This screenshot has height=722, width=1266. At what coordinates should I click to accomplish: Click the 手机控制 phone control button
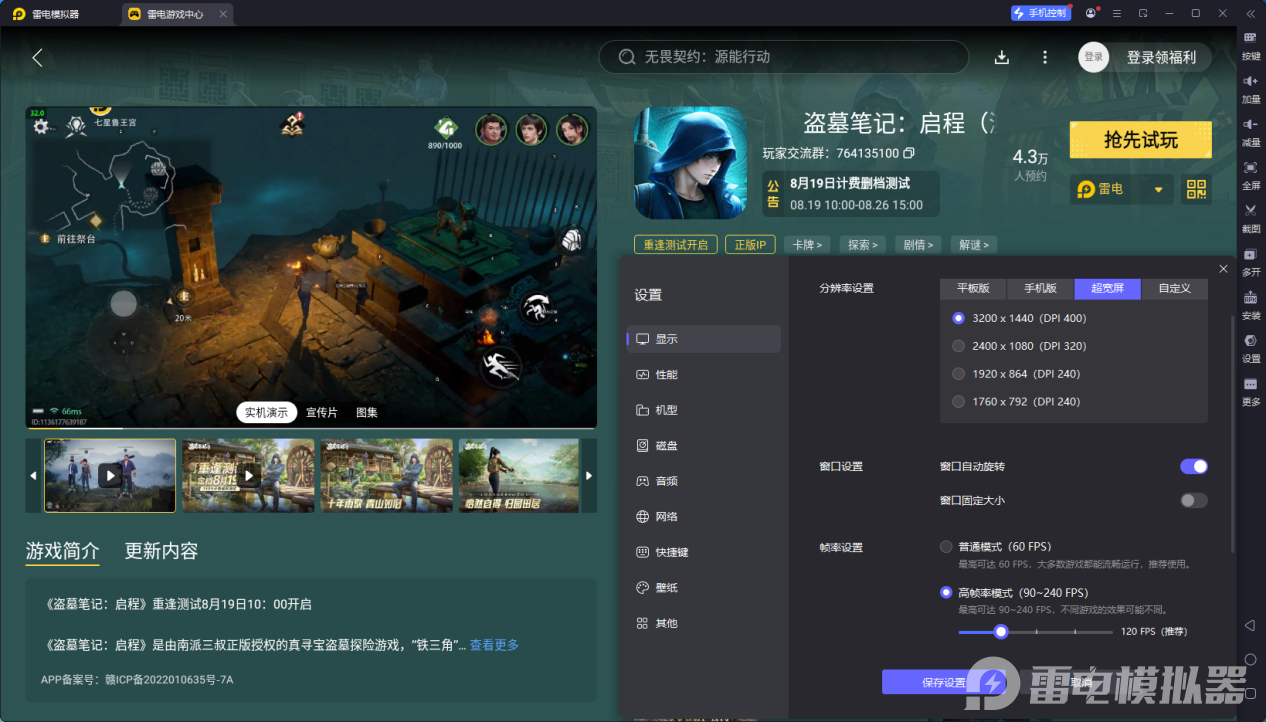click(x=1040, y=13)
